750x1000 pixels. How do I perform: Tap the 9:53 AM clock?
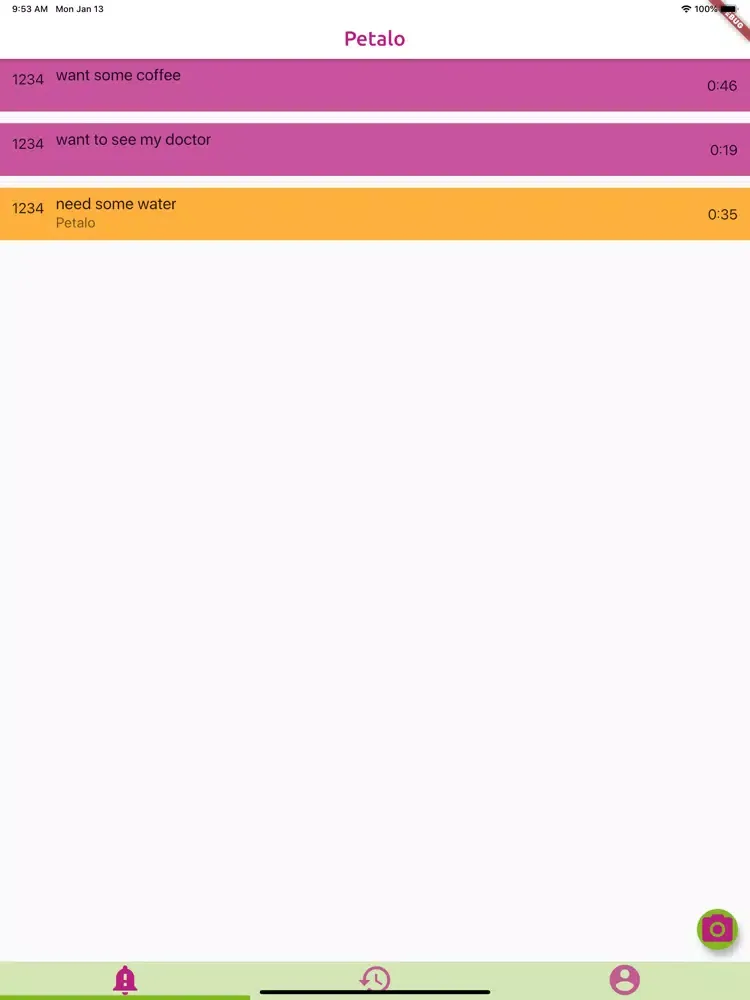pos(30,9)
